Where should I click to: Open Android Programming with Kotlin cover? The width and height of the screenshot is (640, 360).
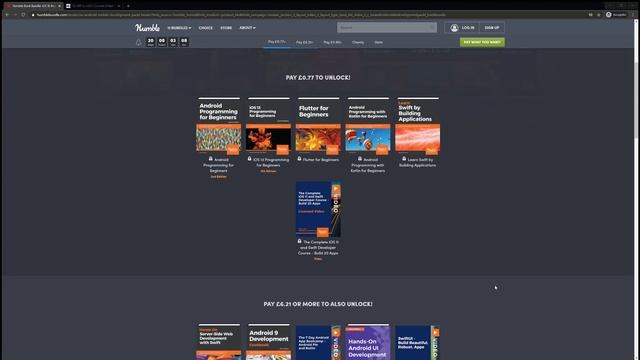(368, 126)
